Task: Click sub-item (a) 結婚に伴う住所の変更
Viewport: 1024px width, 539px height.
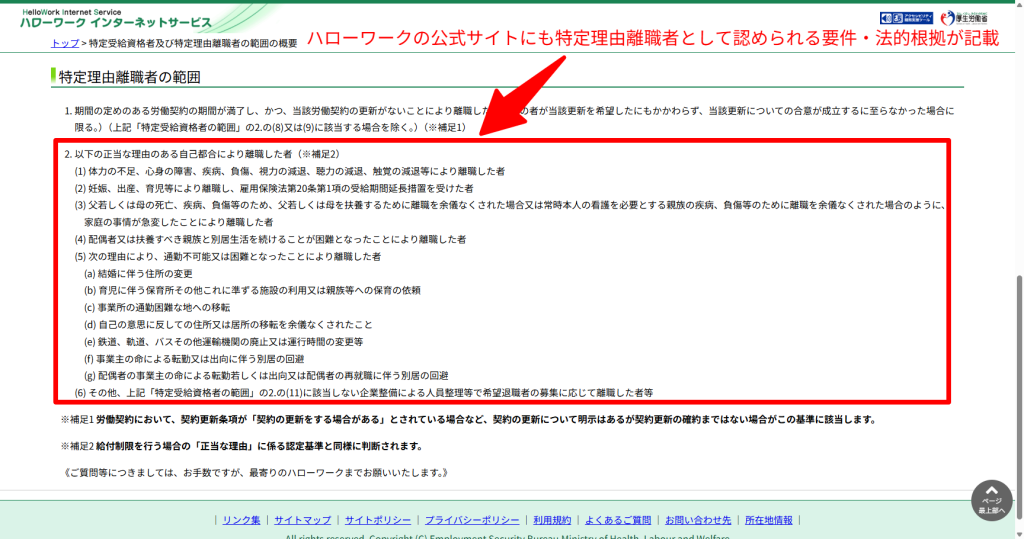Action: [138, 274]
